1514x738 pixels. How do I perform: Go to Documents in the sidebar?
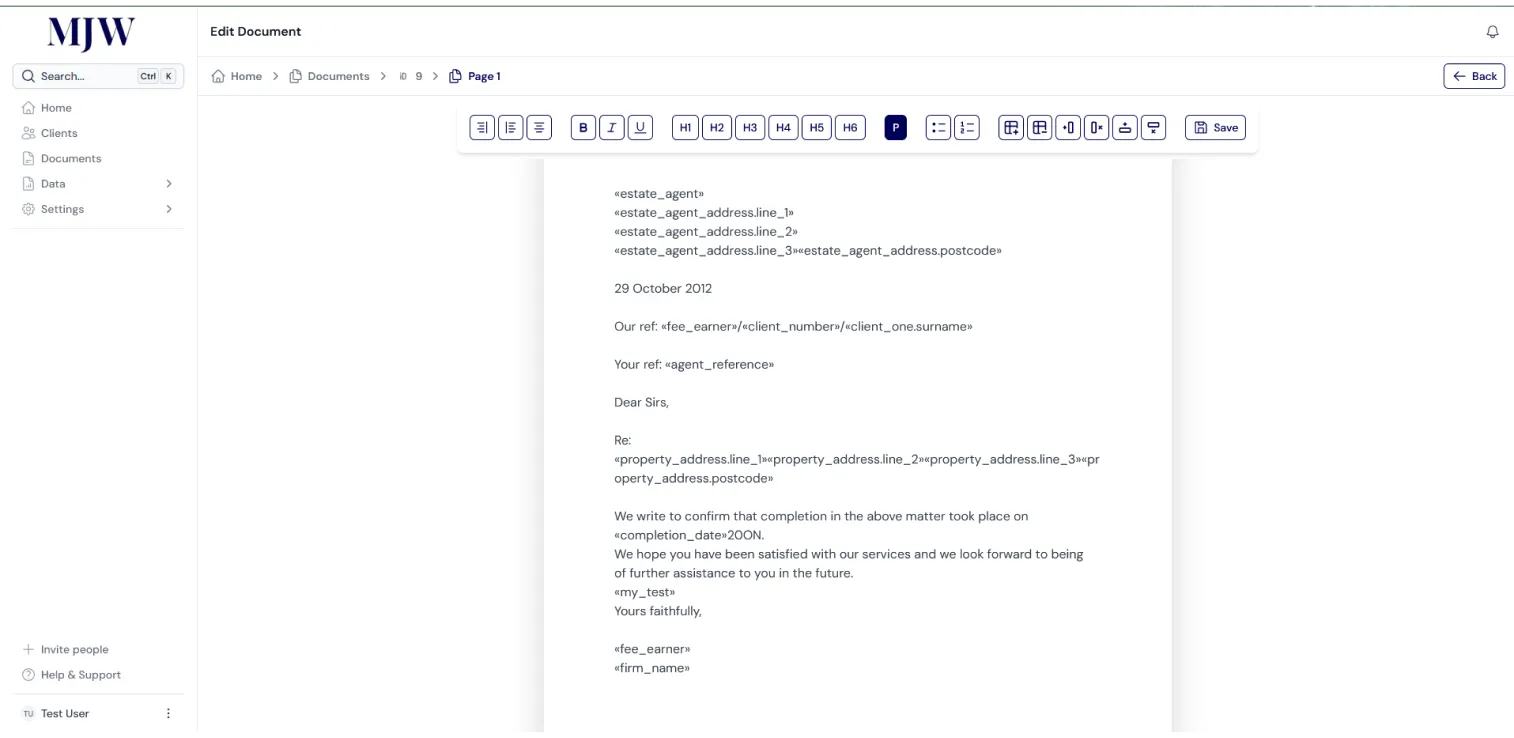(x=71, y=158)
